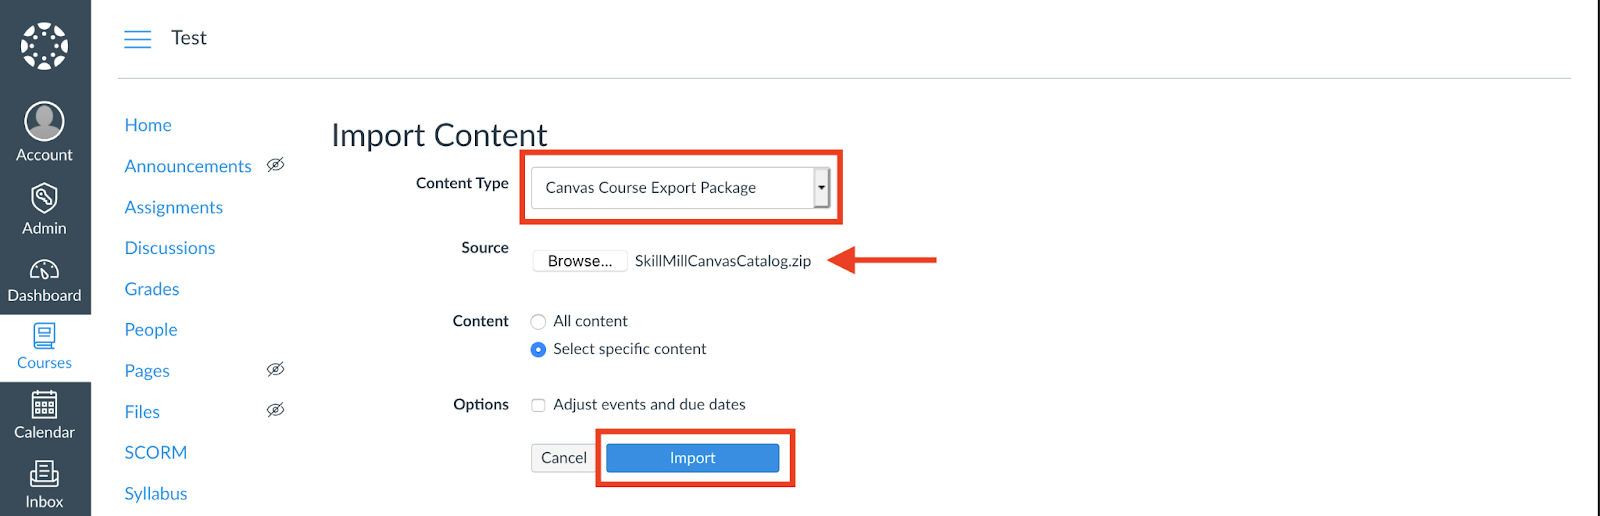Screen dimensions: 1600x516
Task: Select the All content radio button
Action: (x=538, y=322)
